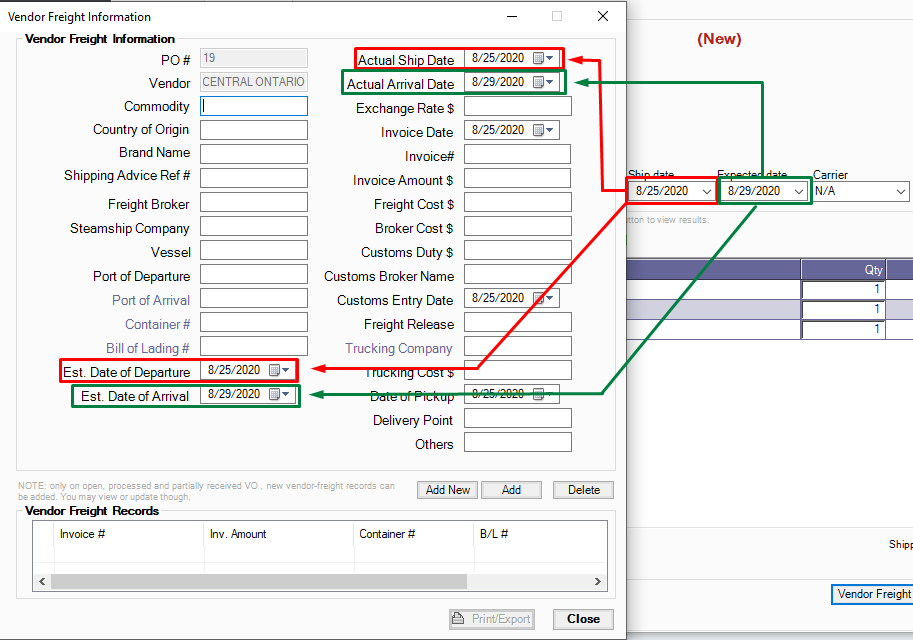This screenshot has width=913, height=640.
Task: Click the Vendor Freight button
Action: (x=873, y=594)
